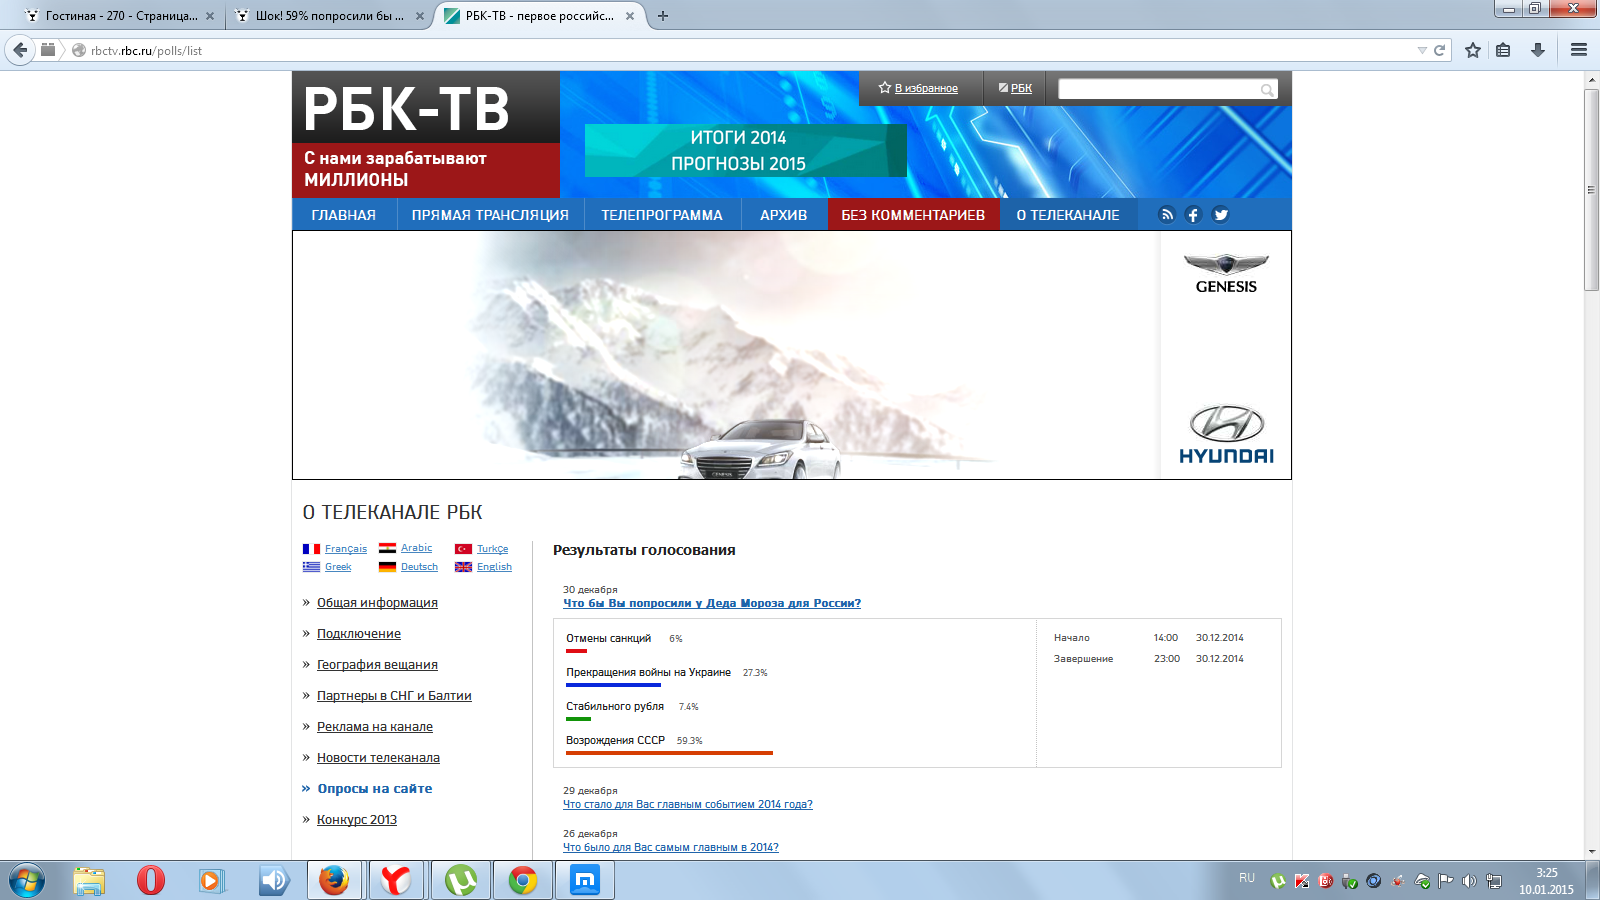This screenshot has width=1600, height=900.
Task: Open the bookmarks list icon
Action: pyautogui.click(x=1503, y=50)
